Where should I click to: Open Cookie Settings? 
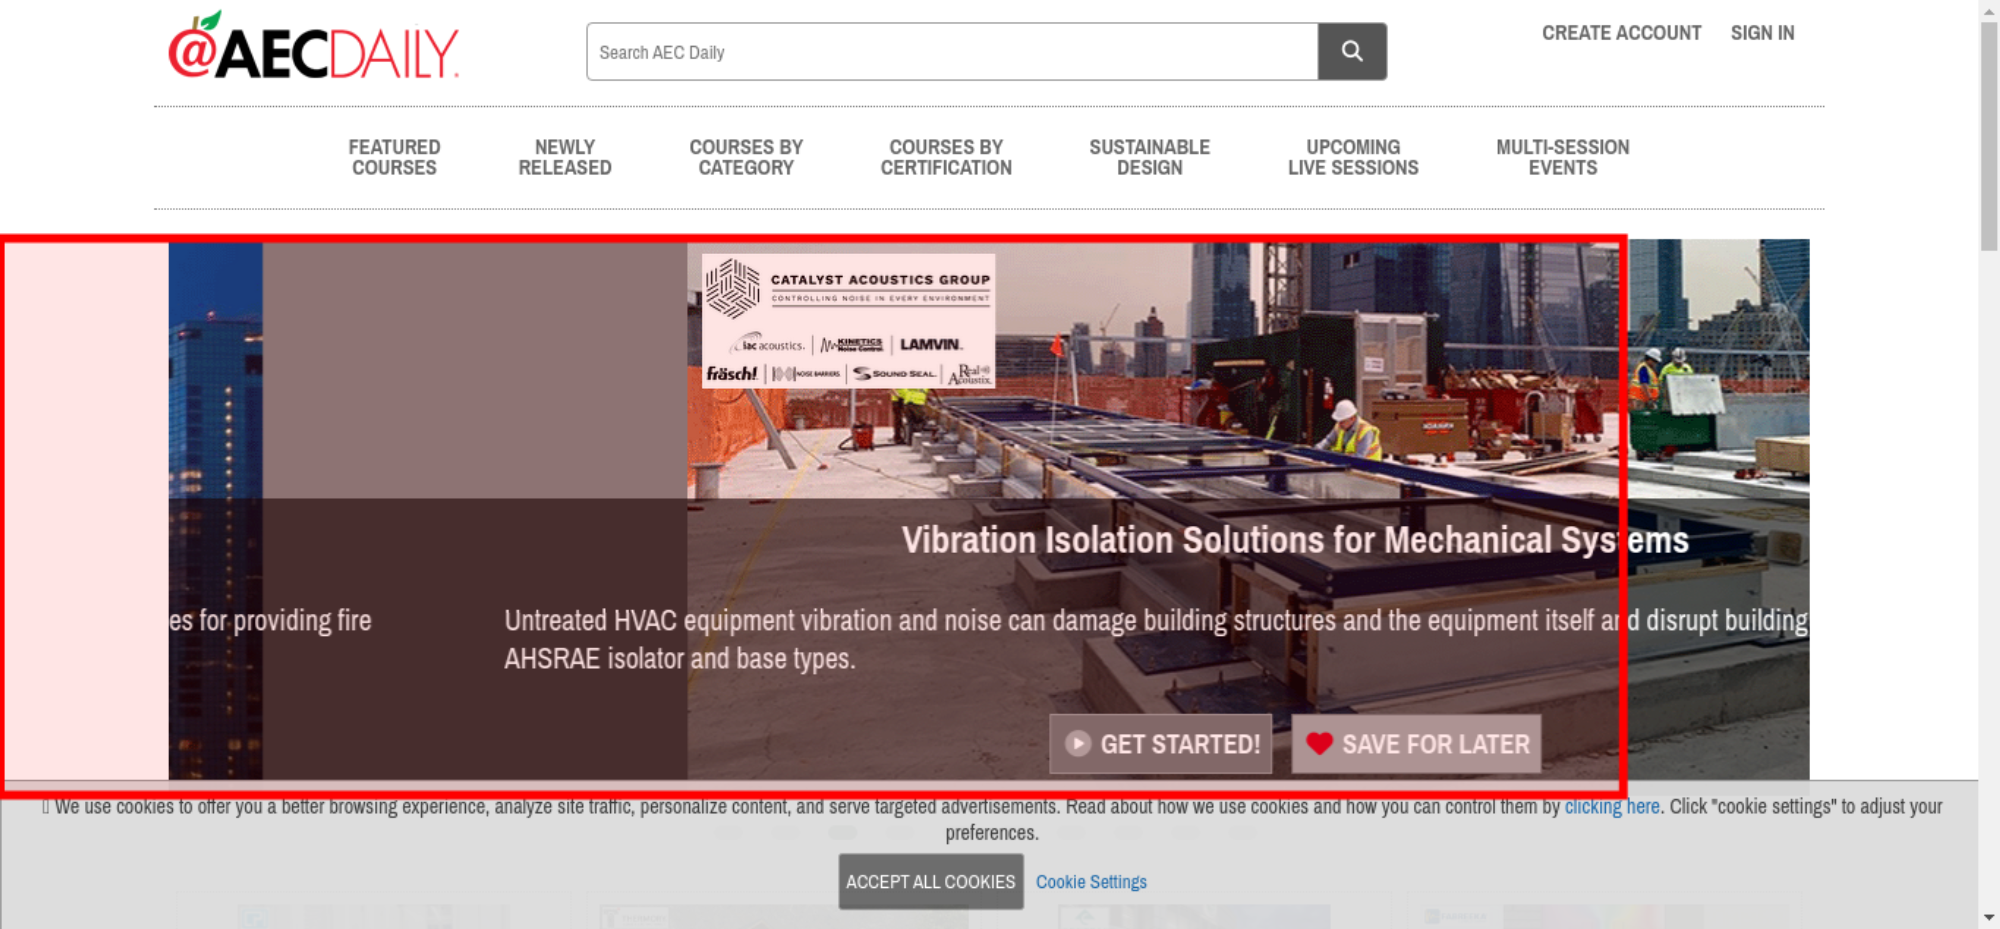[1091, 882]
